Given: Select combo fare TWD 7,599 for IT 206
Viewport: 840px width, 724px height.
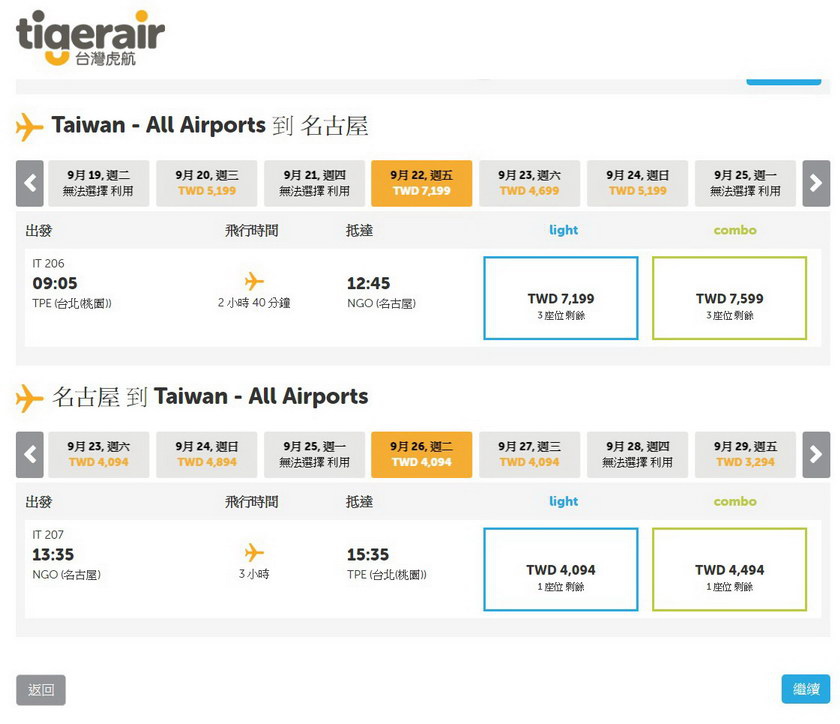Looking at the screenshot, I should click(730, 298).
